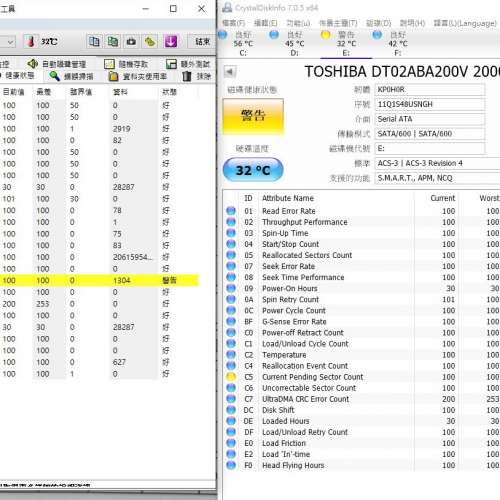
Task: Open the HD Tune drive selection dropdown
Action: click(x=10, y=42)
